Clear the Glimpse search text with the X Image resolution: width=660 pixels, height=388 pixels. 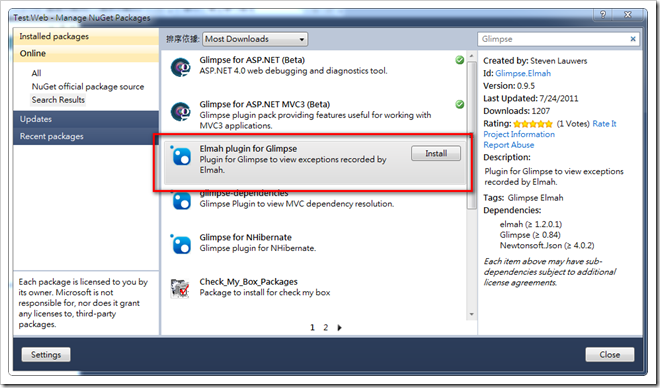click(x=633, y=39)
